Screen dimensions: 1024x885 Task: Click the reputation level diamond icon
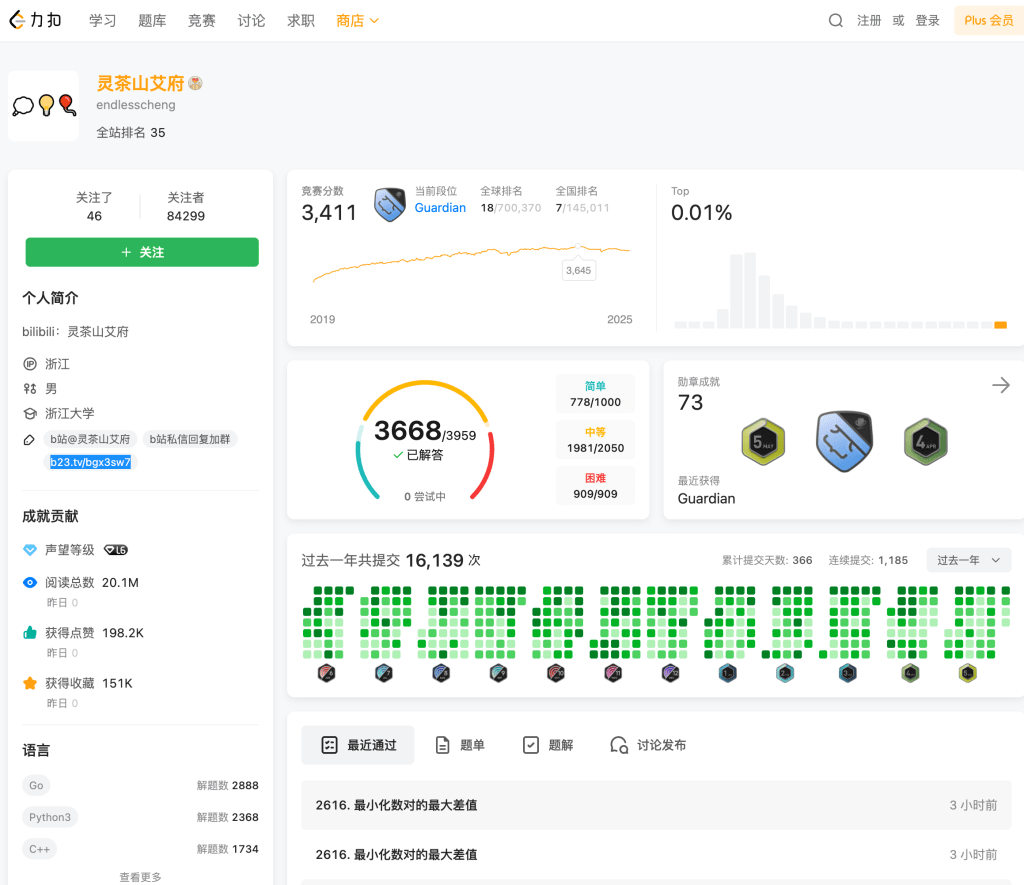30,550
